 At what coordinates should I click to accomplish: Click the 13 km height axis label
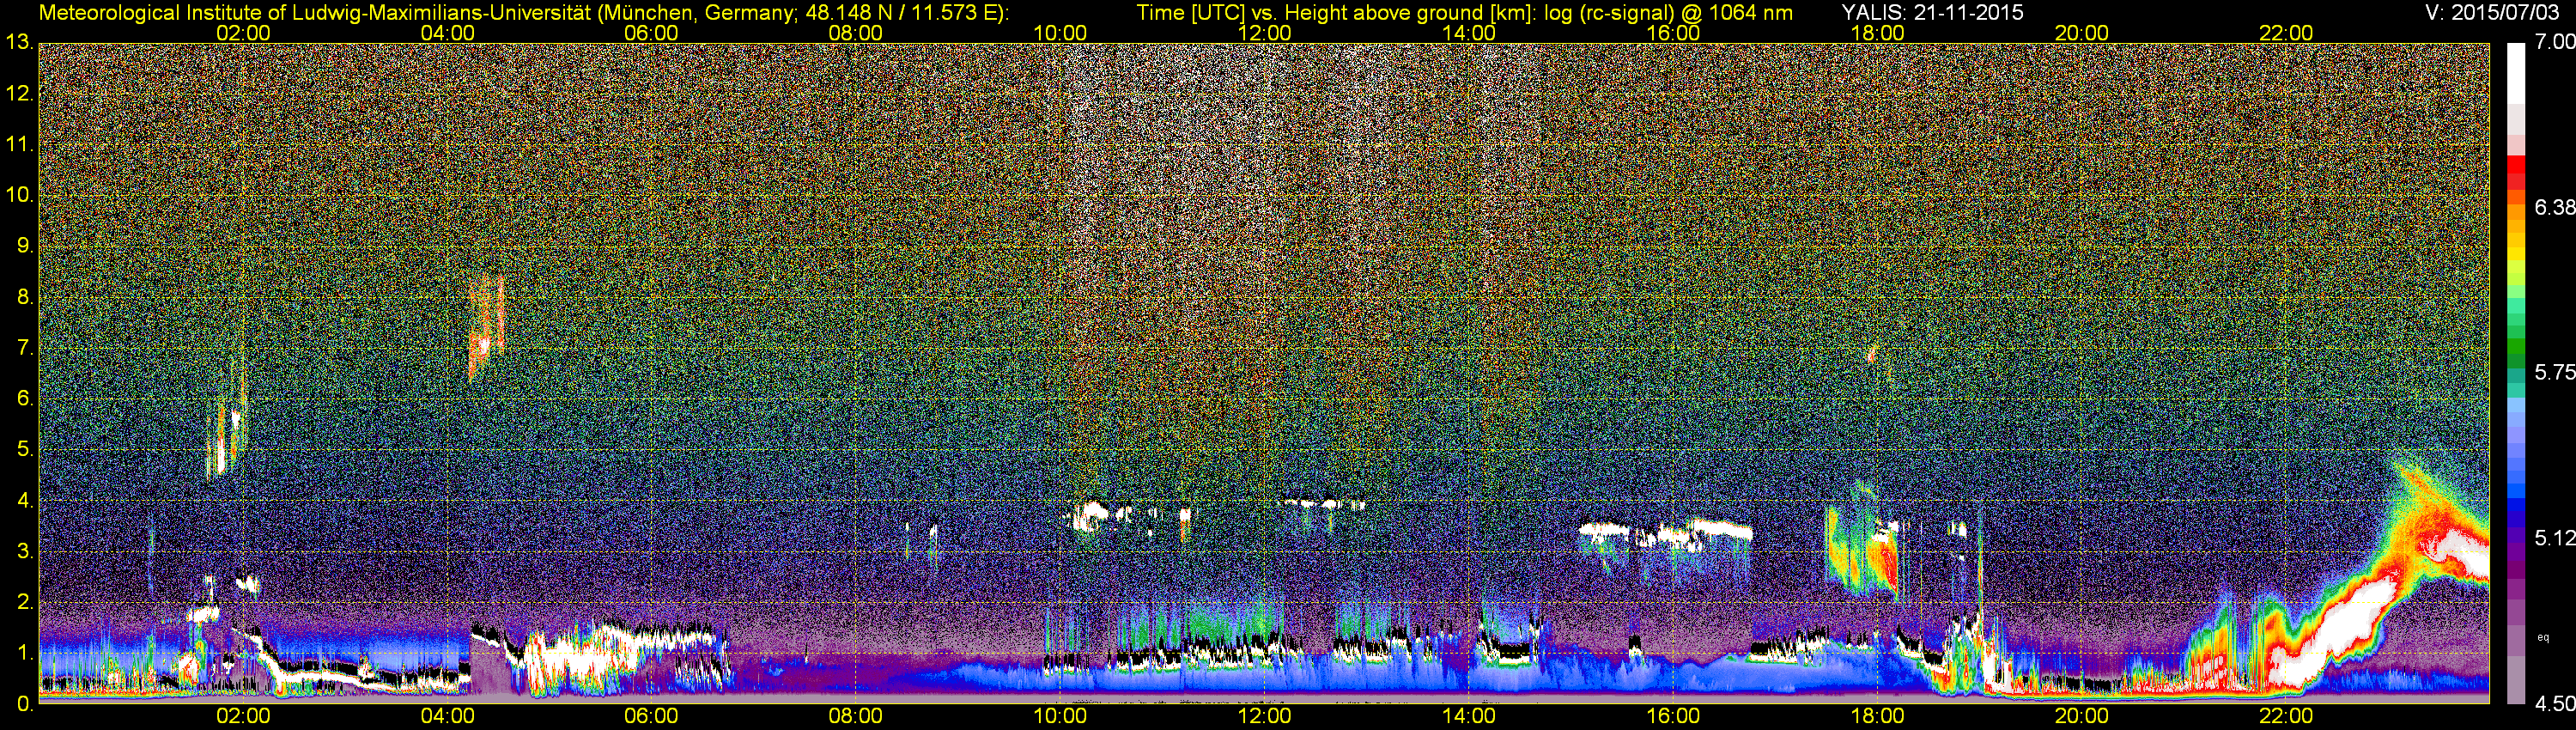[20, 42]
